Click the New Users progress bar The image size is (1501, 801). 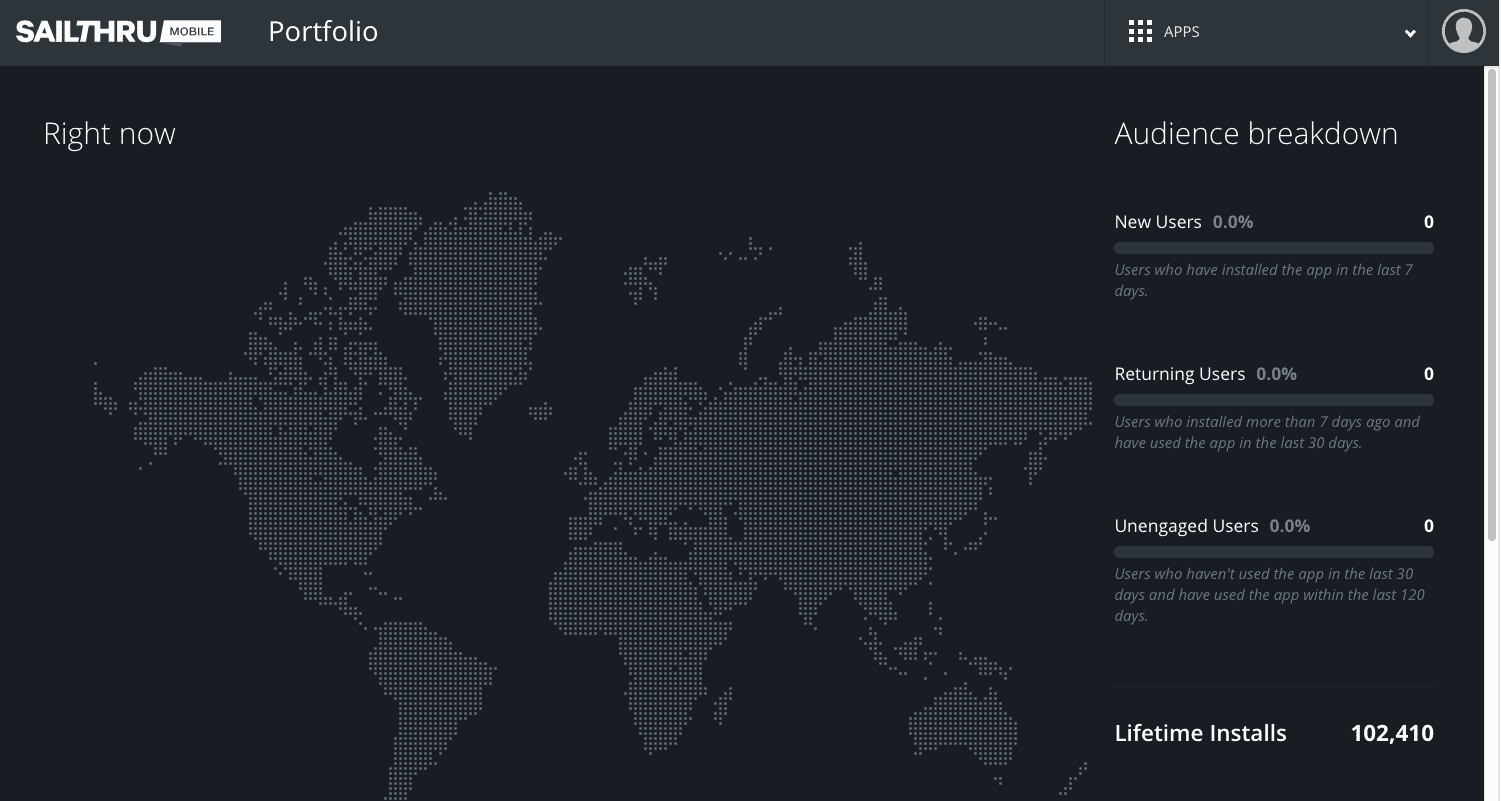pyautogui.click(x=1273, y=248)
